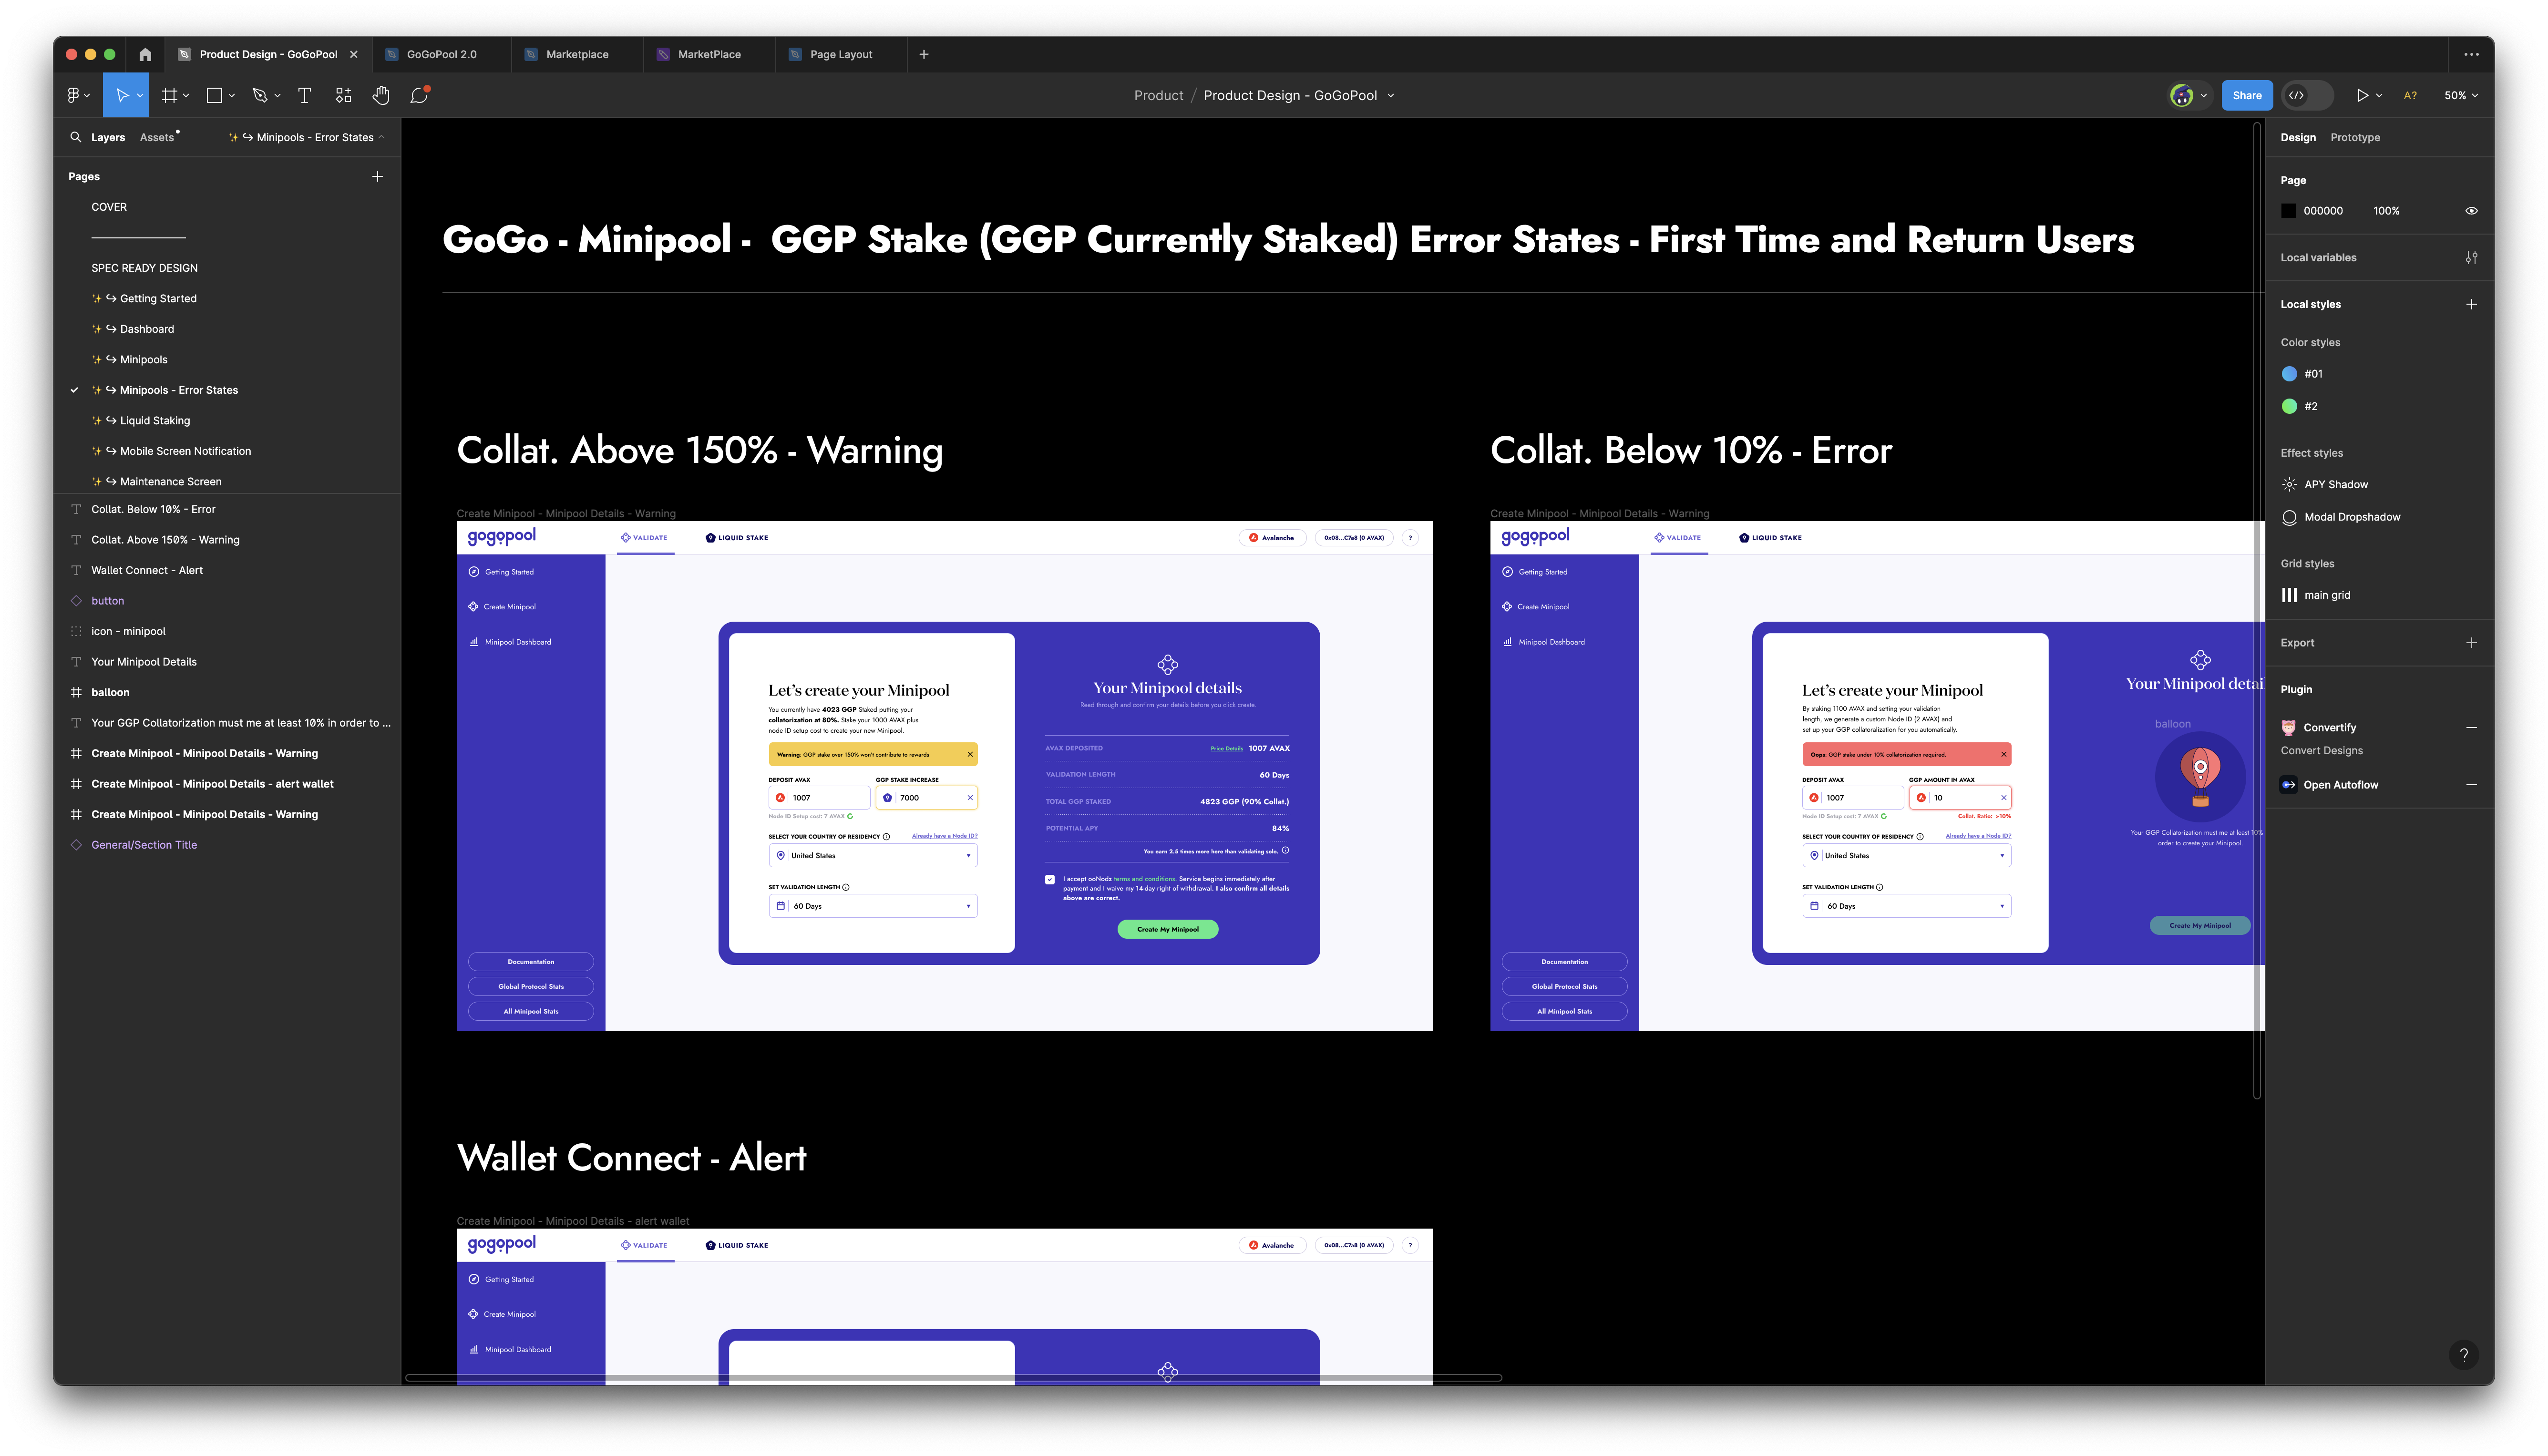Switch to the Design tab in right panel
The height and width of the screenshot is (1456, 2548).
click(2298, 136)
